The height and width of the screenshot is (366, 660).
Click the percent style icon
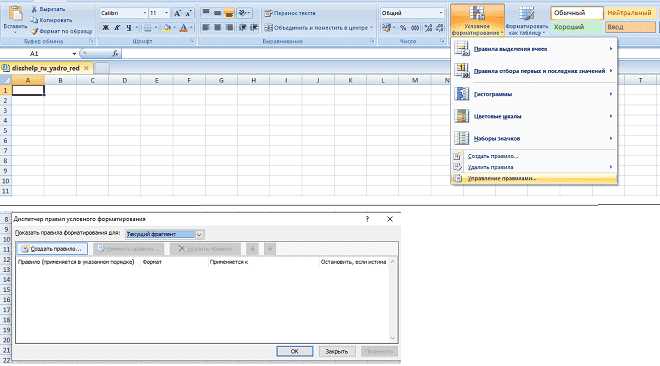coord(403,28)
